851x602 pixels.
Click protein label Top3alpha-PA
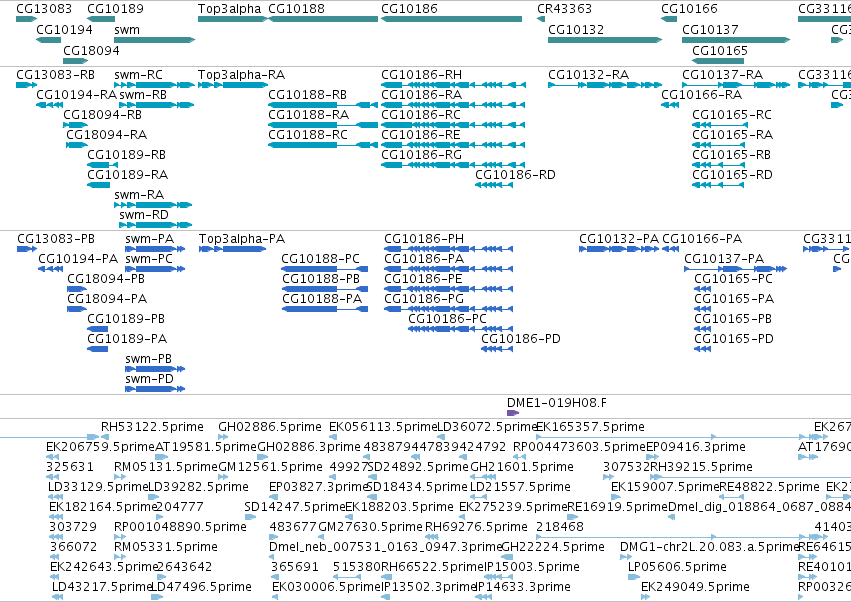click(242, 239)
